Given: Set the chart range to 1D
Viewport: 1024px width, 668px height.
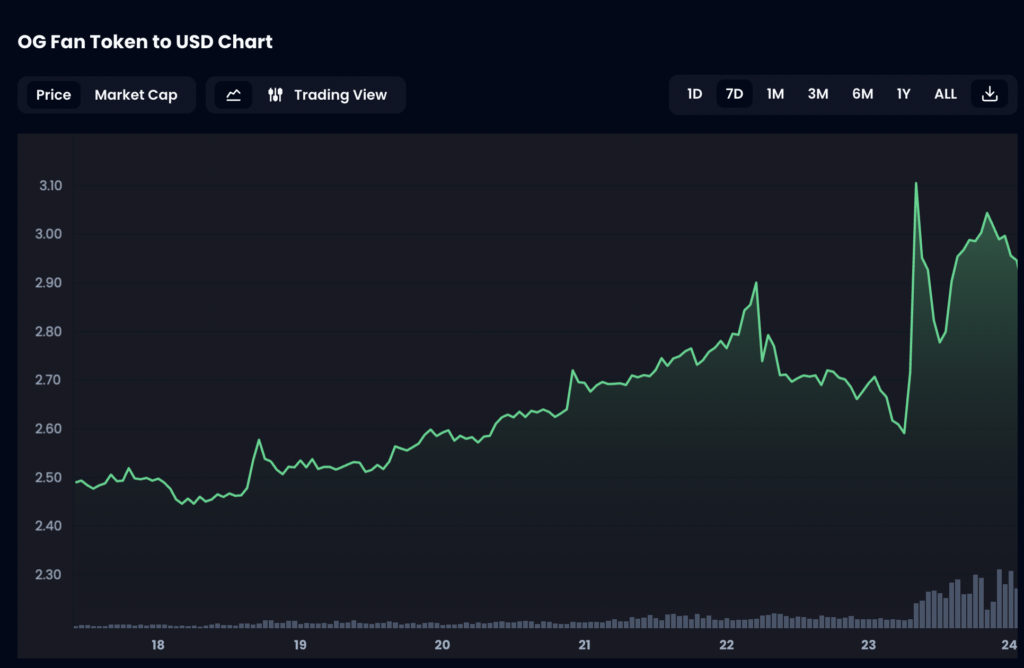Looking at the screenshot, I should (x=694, y=94).
